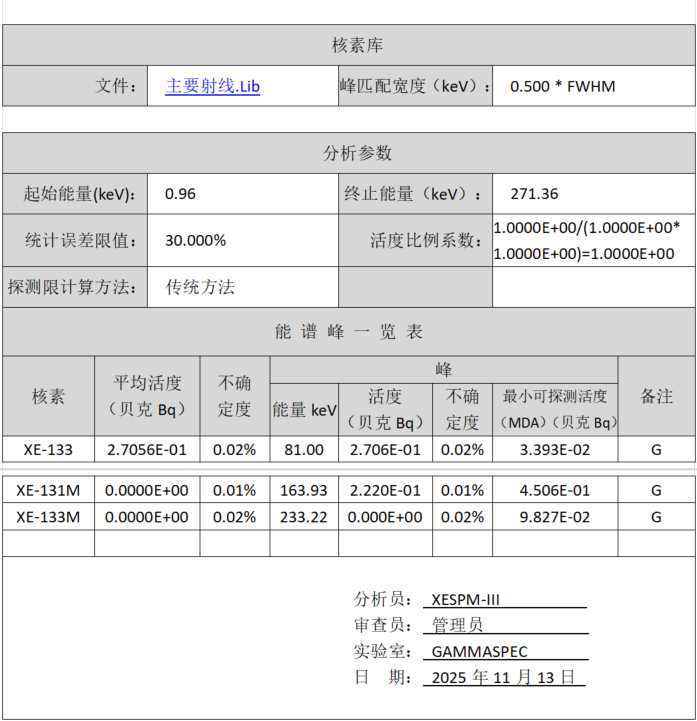
Task: Open the 主要射线.Lib file link
Action: (212, 87)
